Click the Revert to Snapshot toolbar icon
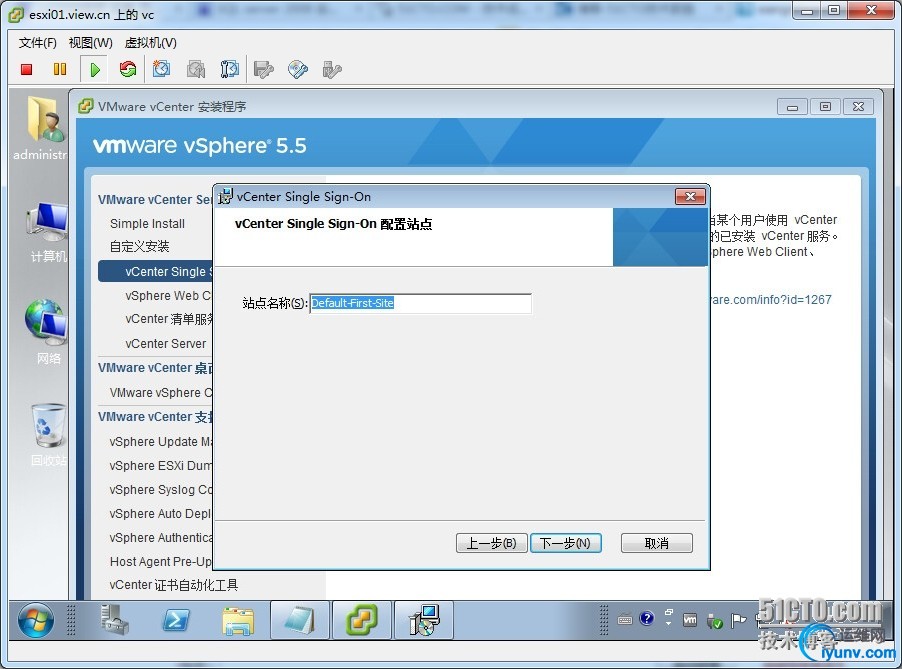The height and width of the screenshot is (669, 902). point(196,70)
